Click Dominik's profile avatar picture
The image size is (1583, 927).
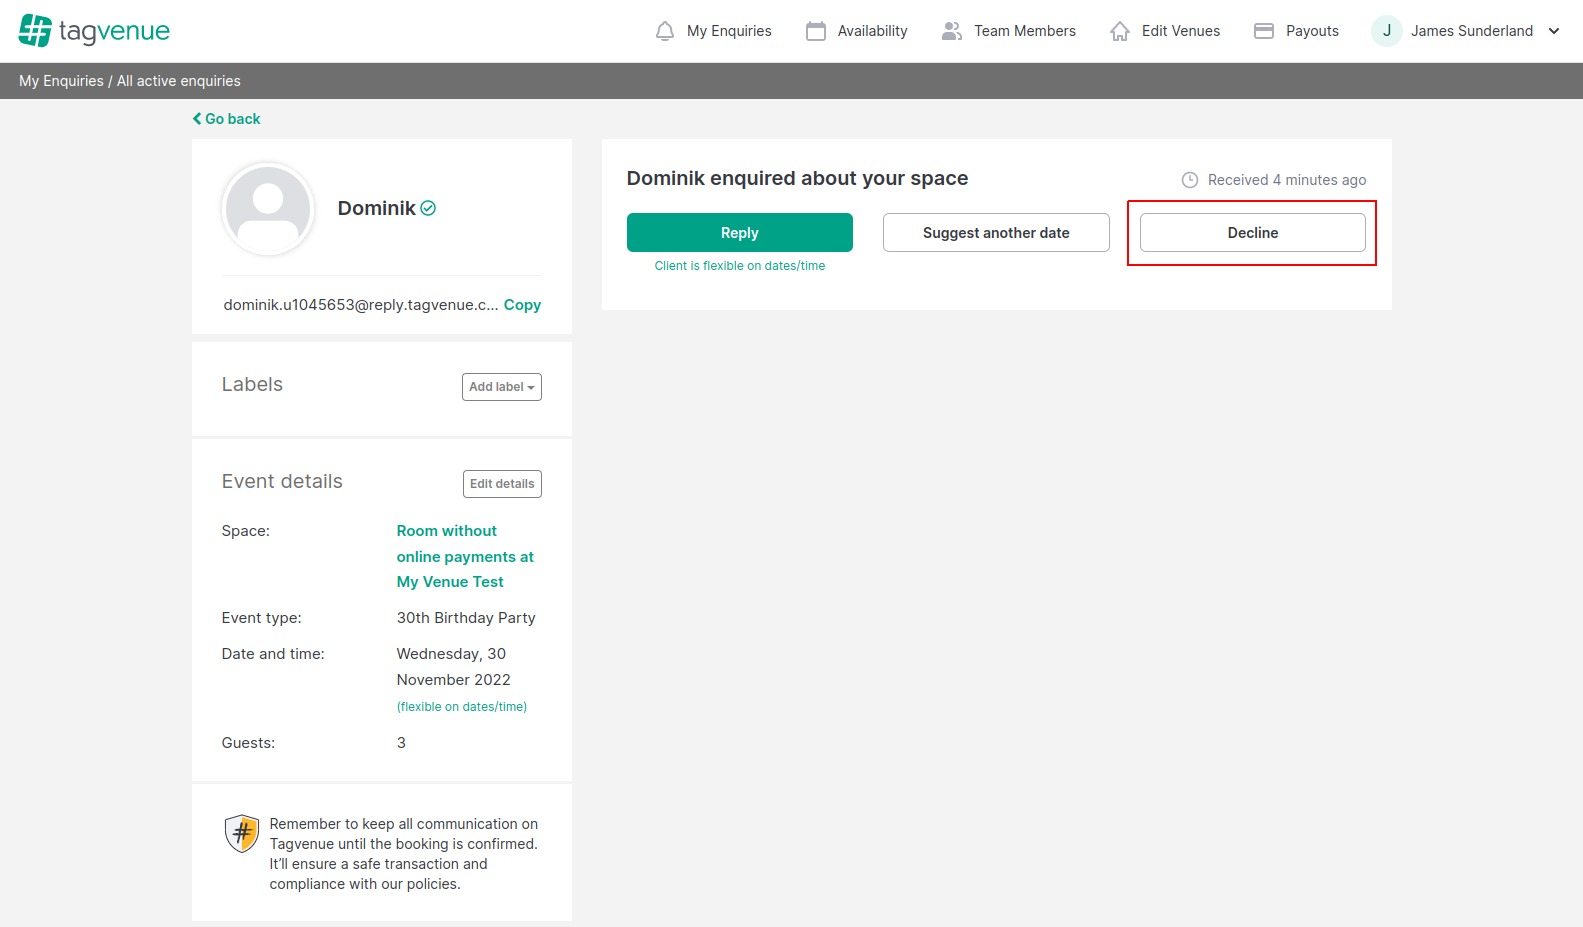tap(268, 209)
